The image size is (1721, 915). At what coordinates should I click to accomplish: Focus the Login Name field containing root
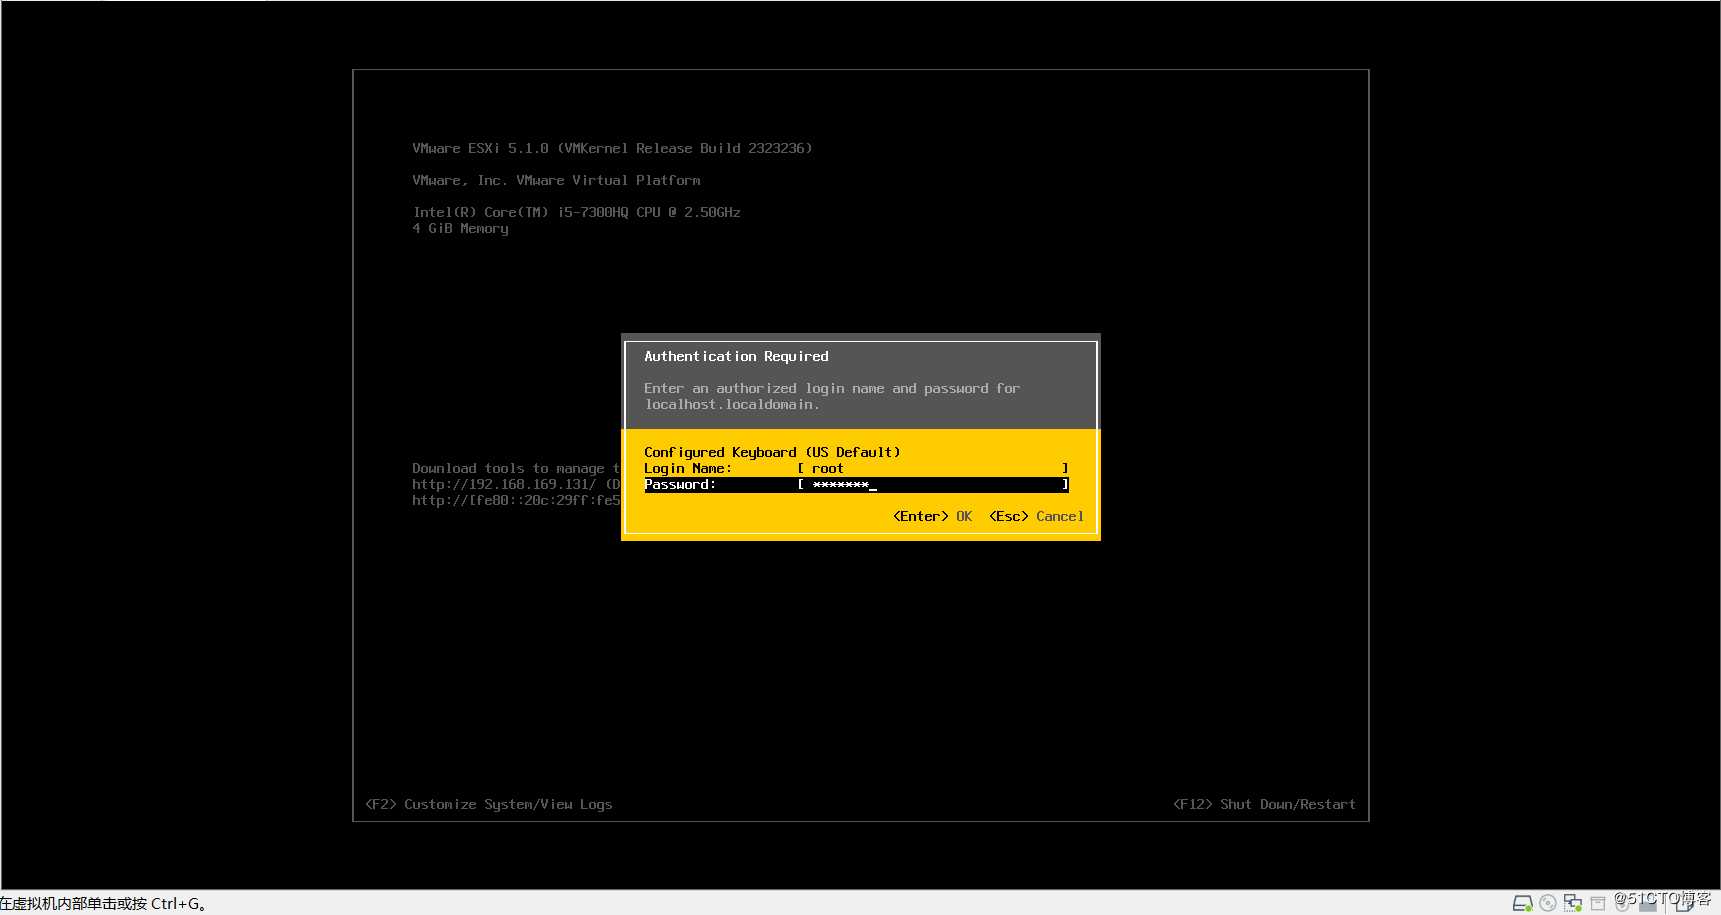pos(932,468)
